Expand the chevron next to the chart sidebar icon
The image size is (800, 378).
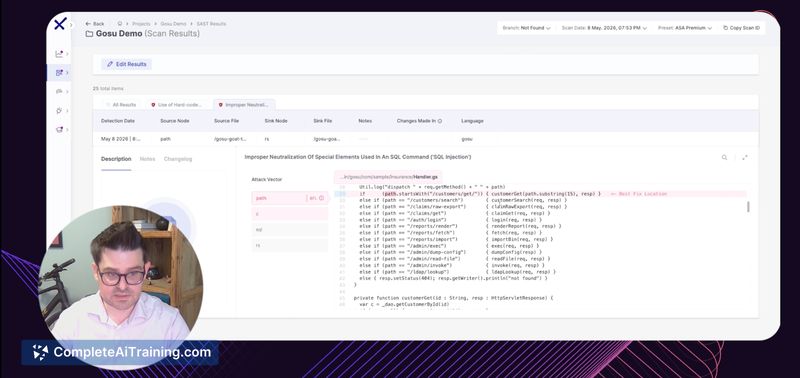(67, 54)
